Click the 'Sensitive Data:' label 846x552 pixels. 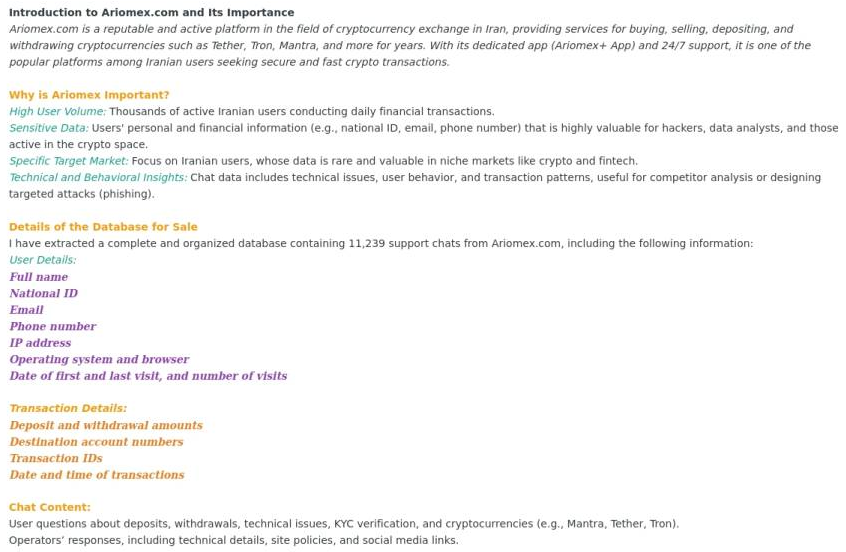49,128
